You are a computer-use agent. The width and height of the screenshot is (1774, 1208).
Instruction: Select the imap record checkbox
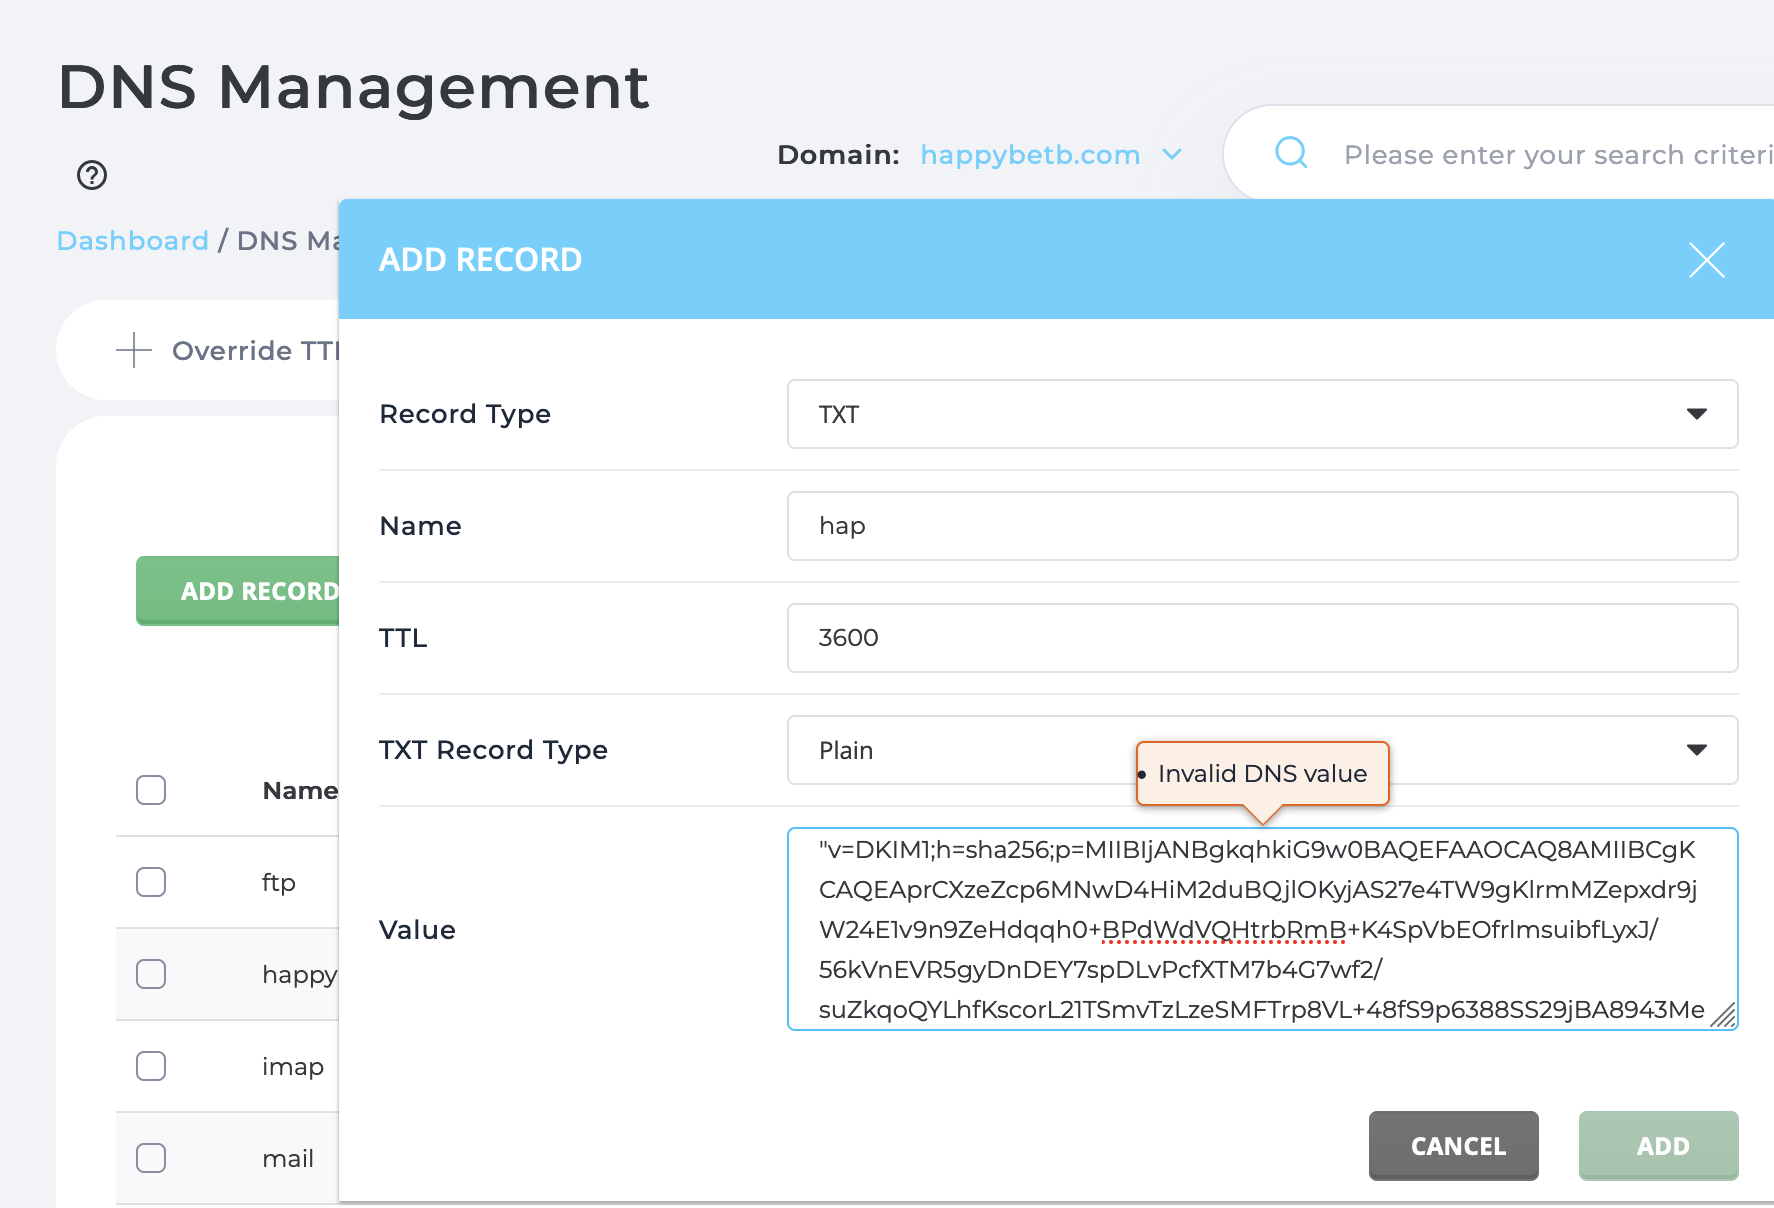151,1066
